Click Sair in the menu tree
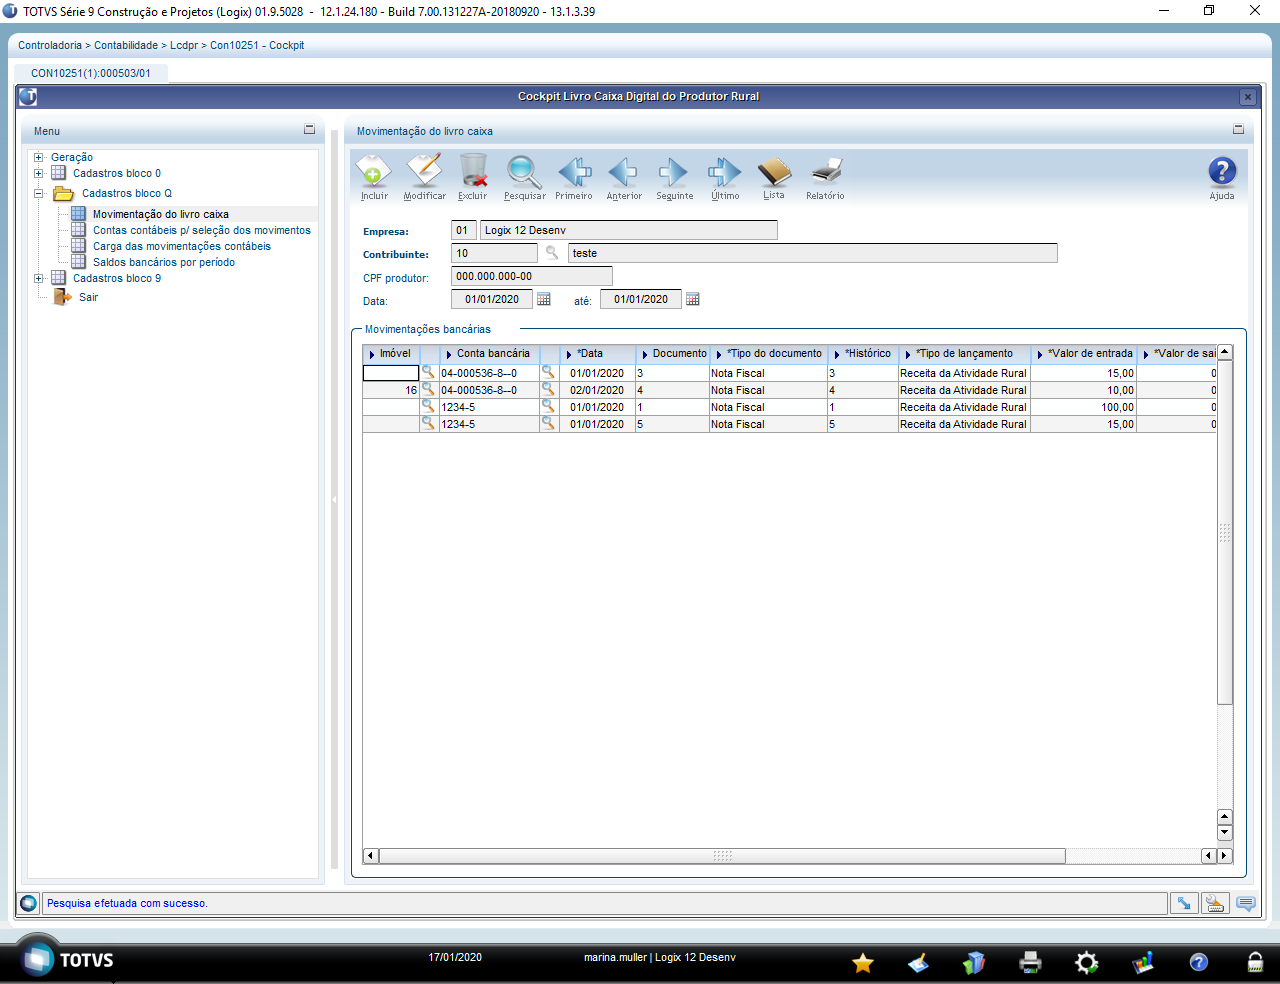This screenshot has height=984, width=1280. [89, 297]
